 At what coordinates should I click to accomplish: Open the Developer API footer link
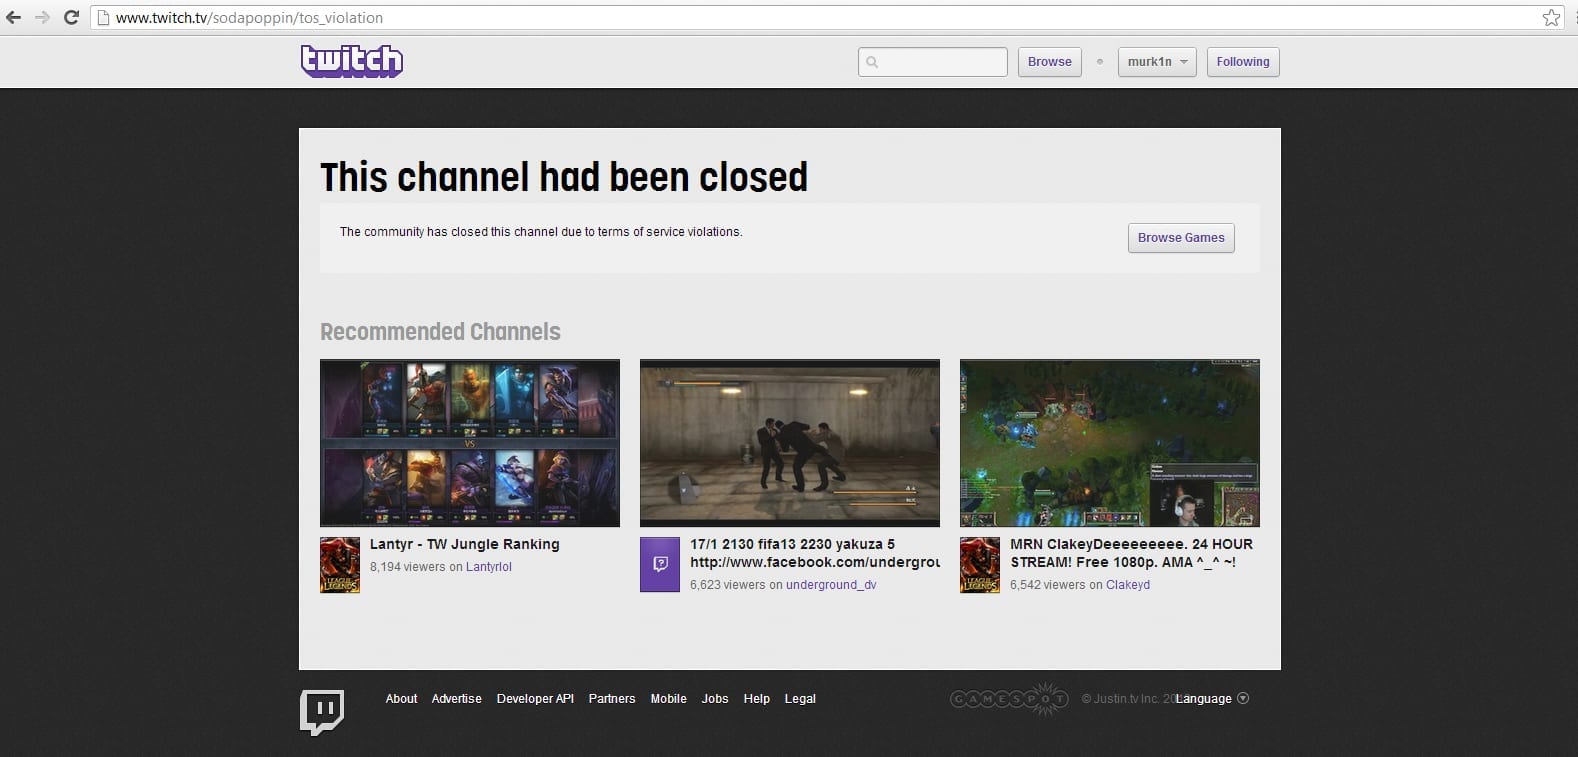(x=535, y=699)
